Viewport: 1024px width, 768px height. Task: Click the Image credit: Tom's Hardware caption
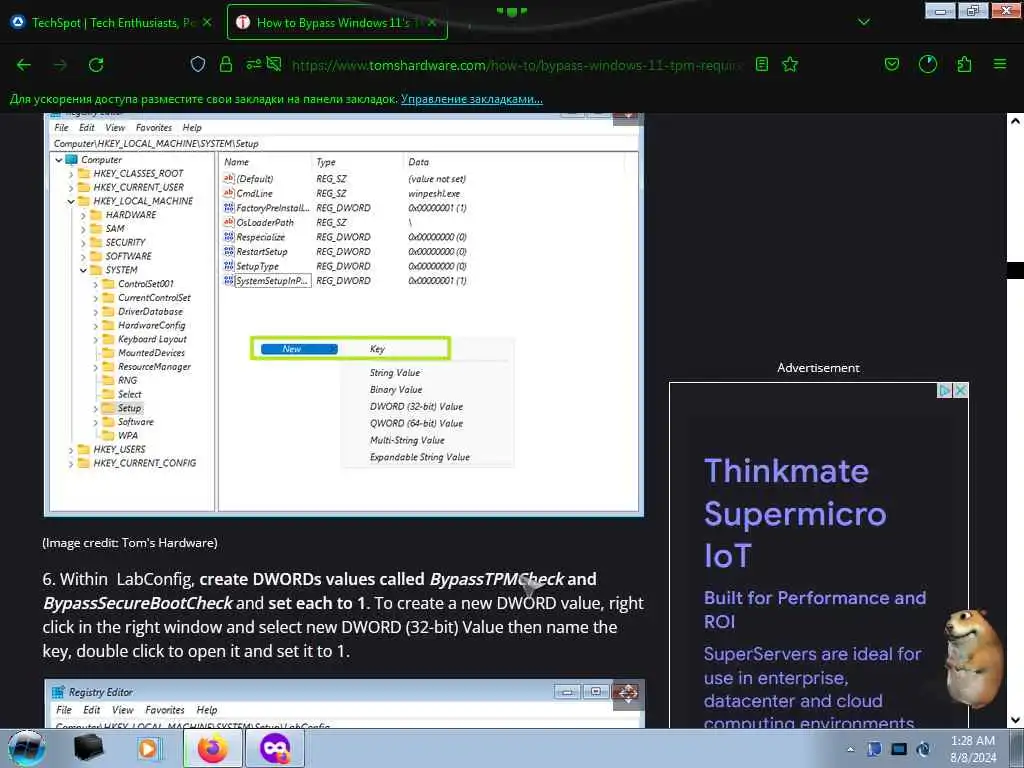click(x=130, y=543)
